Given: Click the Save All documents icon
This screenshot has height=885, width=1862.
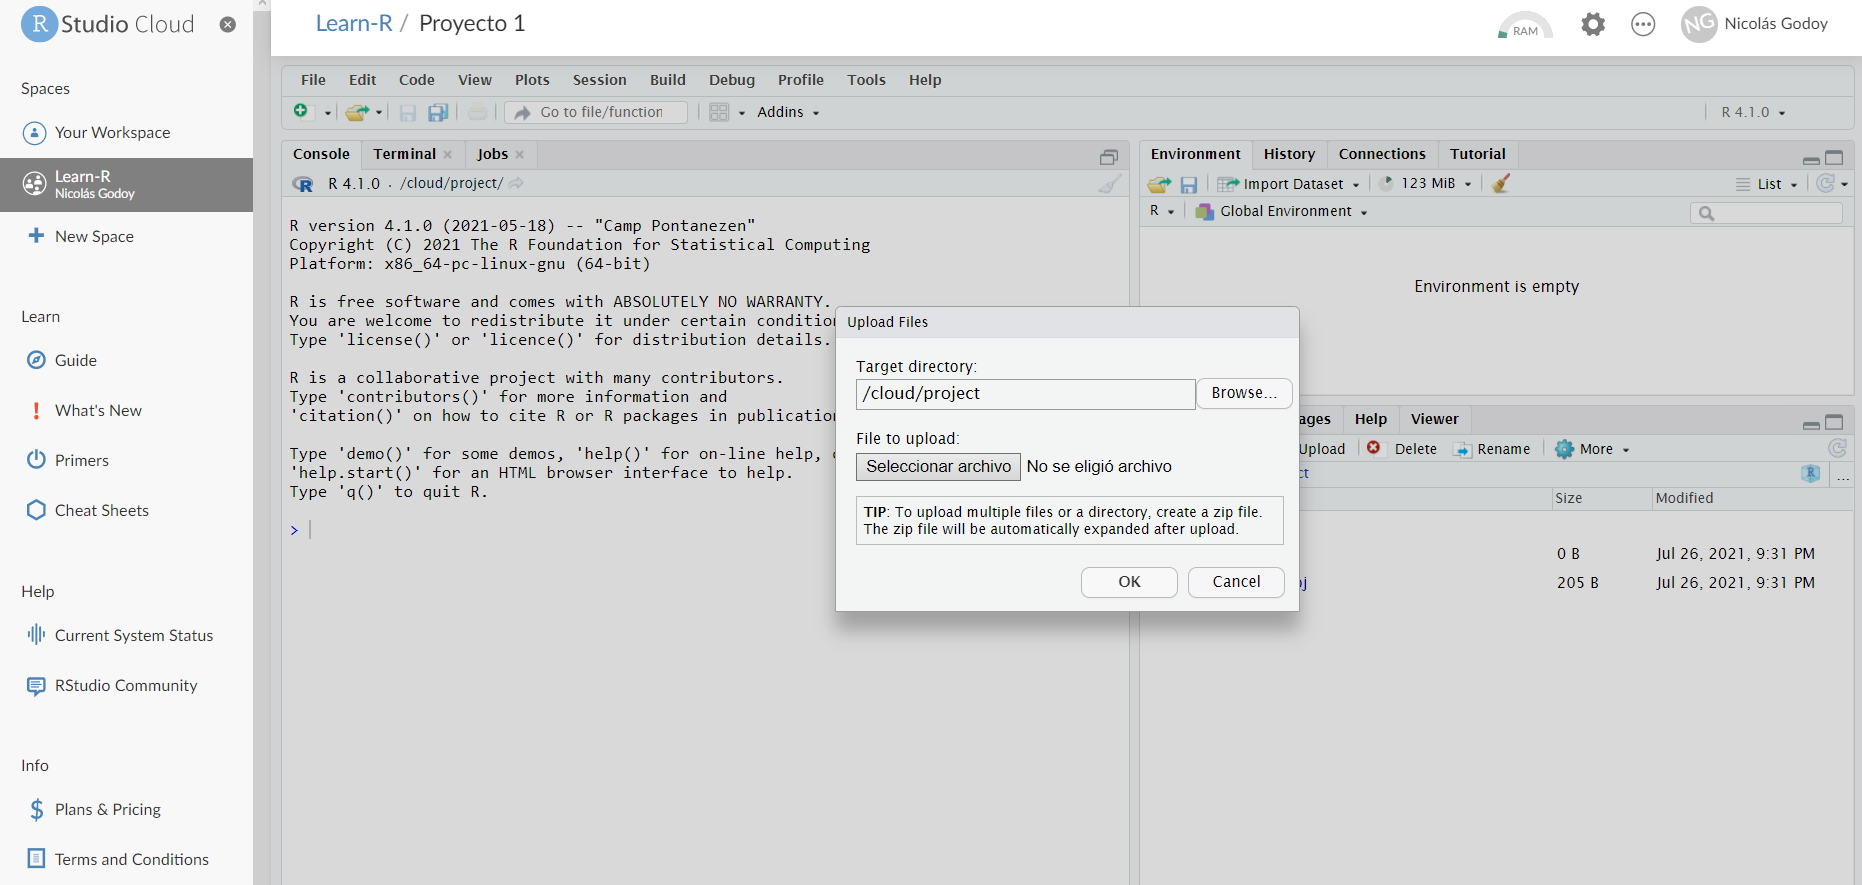Looking at the screenshot, I should (x=438, y=113).
